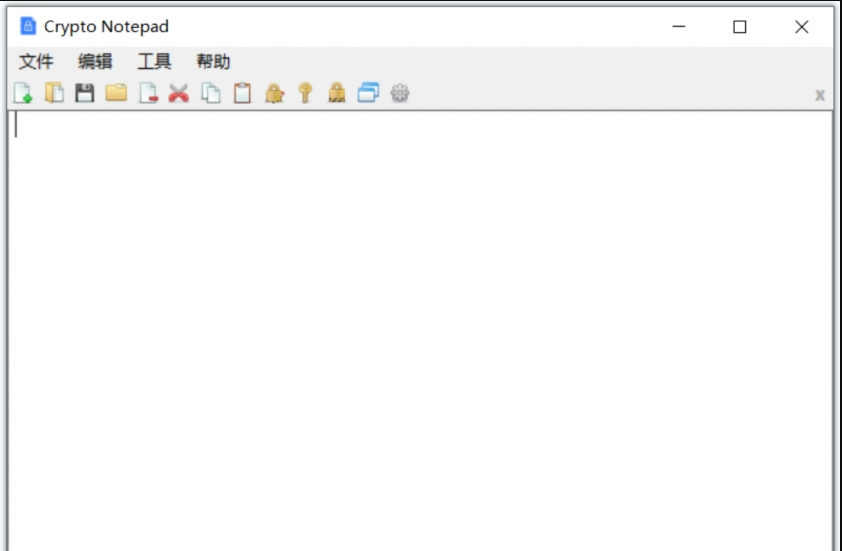The width and height of the screenshot is (842, 551).
Task: Close the Crypto Notepad window
Action: [x=802, y=26]
